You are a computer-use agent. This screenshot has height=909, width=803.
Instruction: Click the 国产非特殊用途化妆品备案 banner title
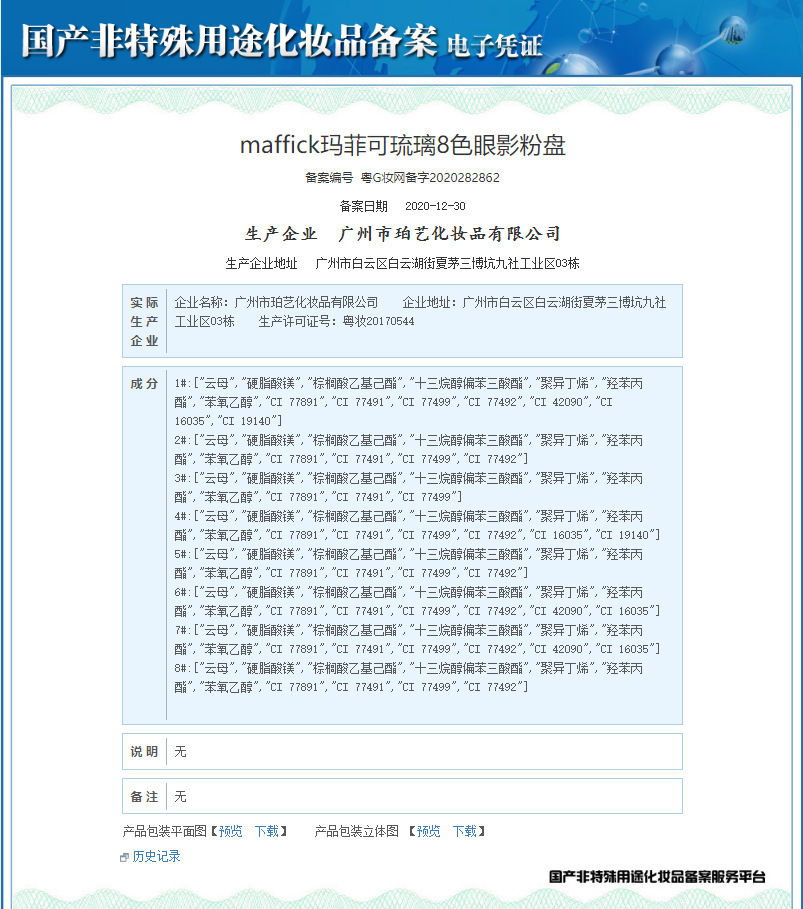(x=230, y=41)
